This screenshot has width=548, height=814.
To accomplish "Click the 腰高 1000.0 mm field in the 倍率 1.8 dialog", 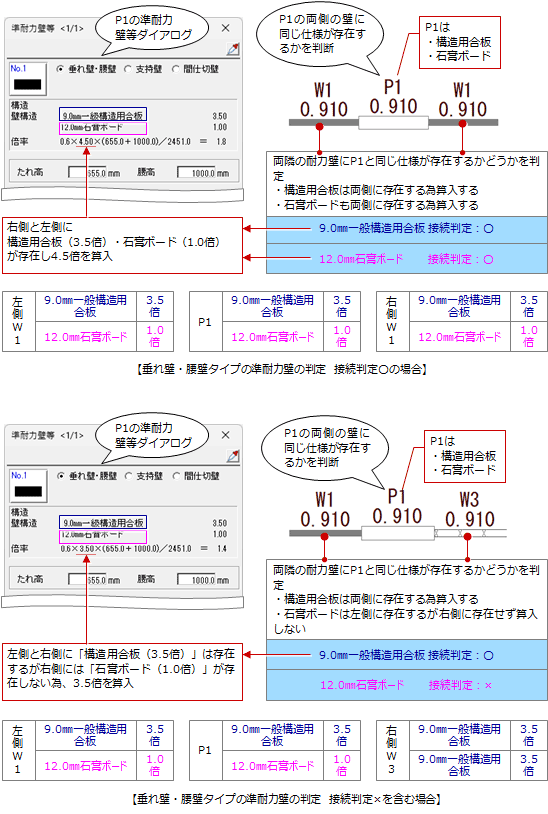I will coord(203,172).
